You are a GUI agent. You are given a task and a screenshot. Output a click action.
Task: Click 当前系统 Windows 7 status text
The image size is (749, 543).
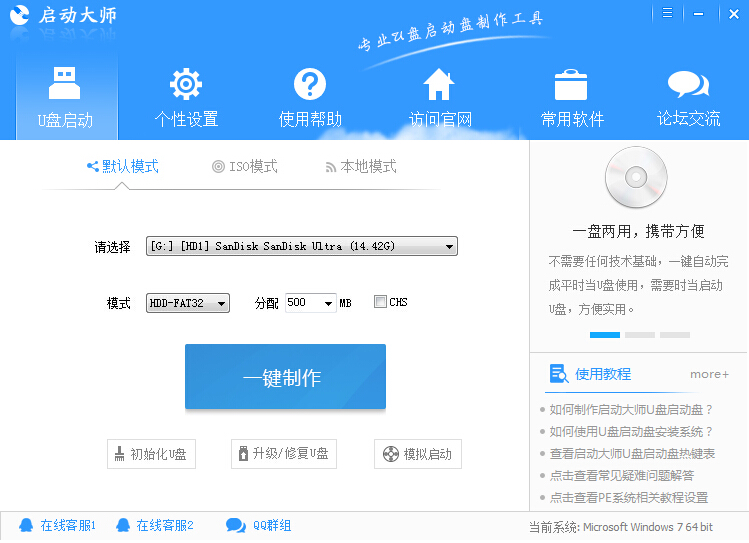pyautogui.click(x=621, y=527)
